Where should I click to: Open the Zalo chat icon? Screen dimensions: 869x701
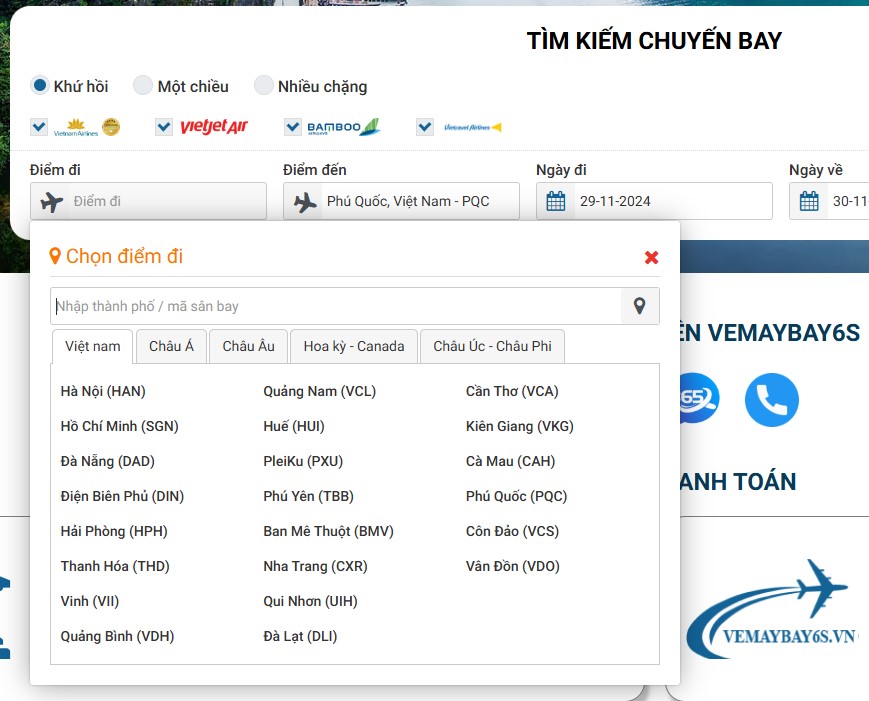(x=697, y=398)
